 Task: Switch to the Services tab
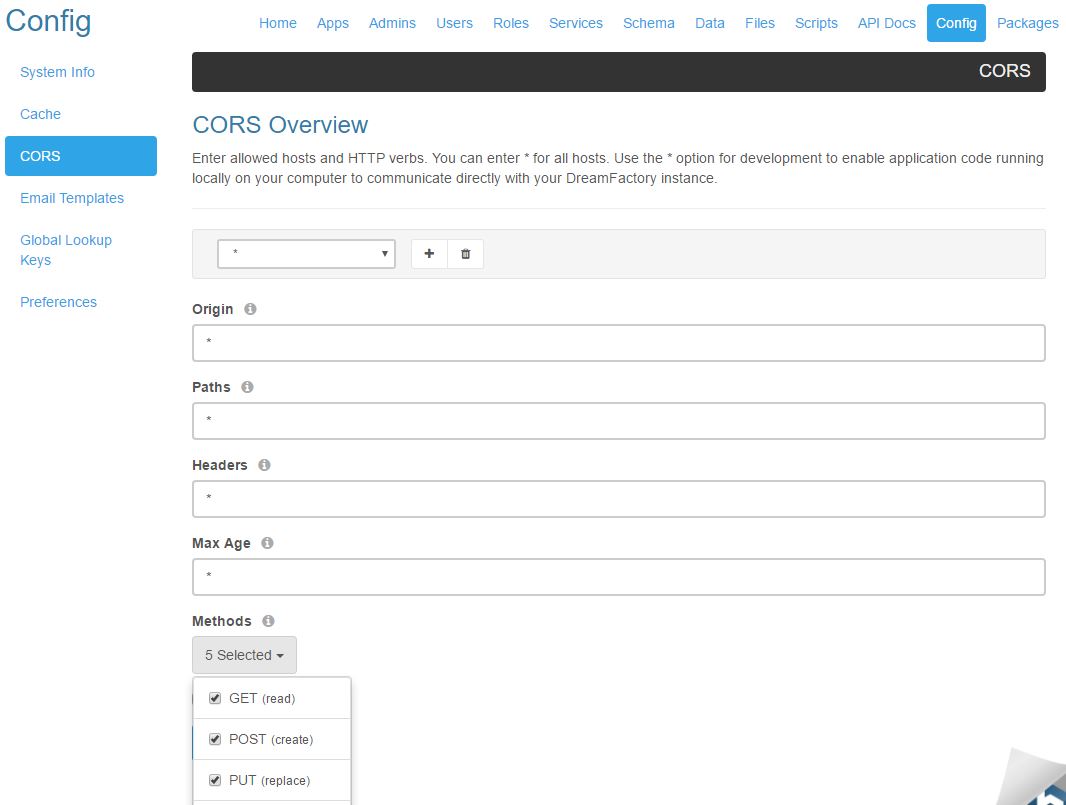pyautogui.click(x=575, y=23)
